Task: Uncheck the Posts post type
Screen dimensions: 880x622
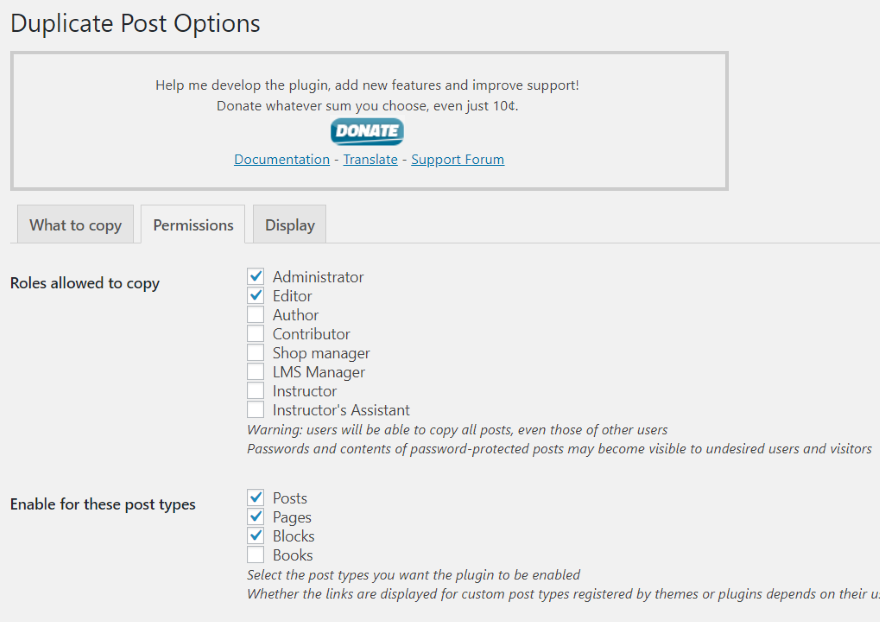Action: point(256,498)
